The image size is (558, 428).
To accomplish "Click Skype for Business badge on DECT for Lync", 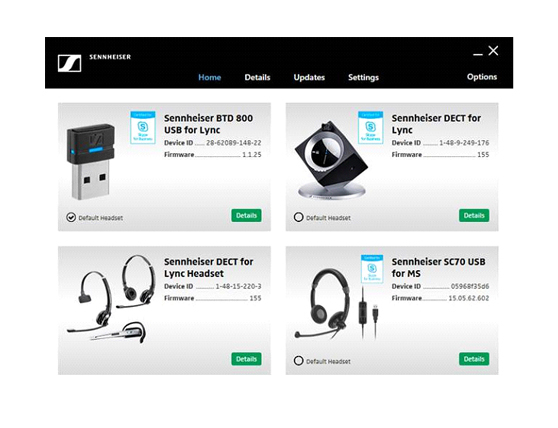I will (x=370, y=127).
